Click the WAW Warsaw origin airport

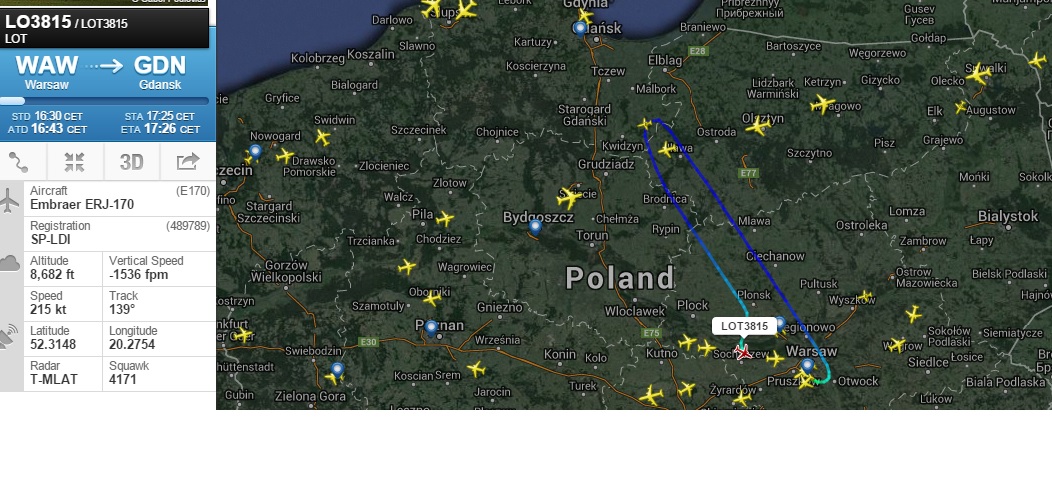coord(47,73)
